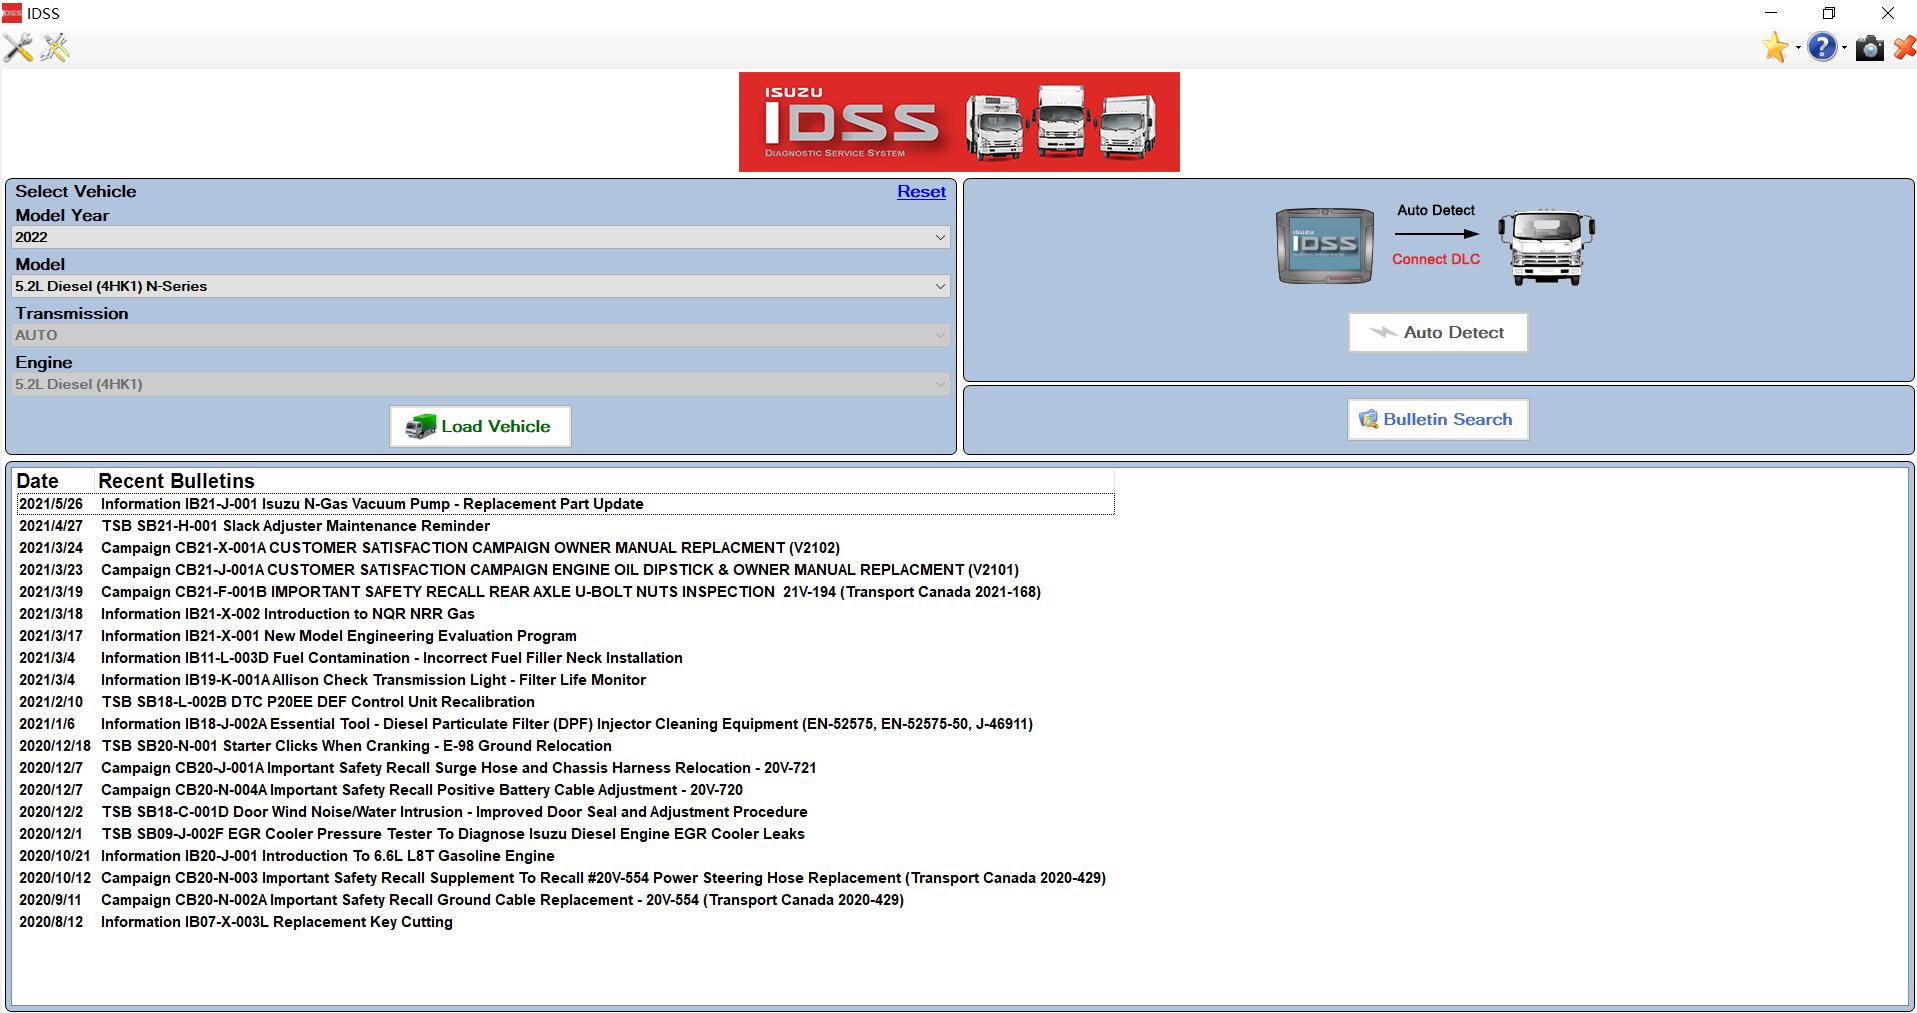Click the magnifying glass icon on Bulletin Search

click(x=1369, y=419)
